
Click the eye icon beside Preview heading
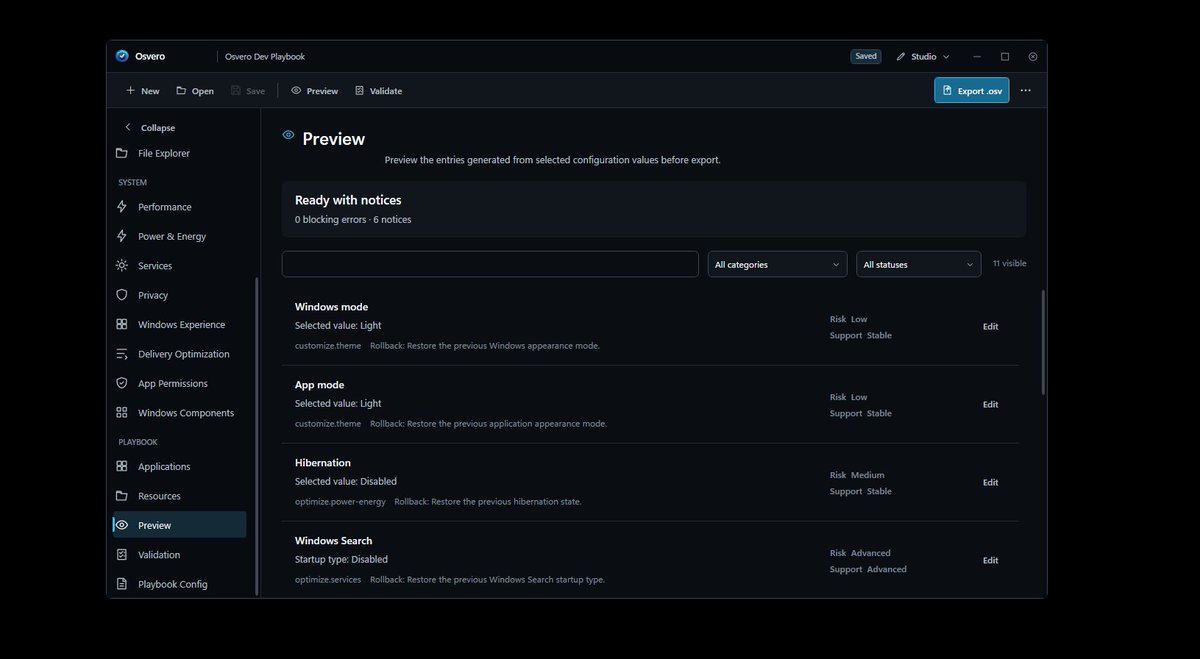pyautogui.click(x=288, y=135)
